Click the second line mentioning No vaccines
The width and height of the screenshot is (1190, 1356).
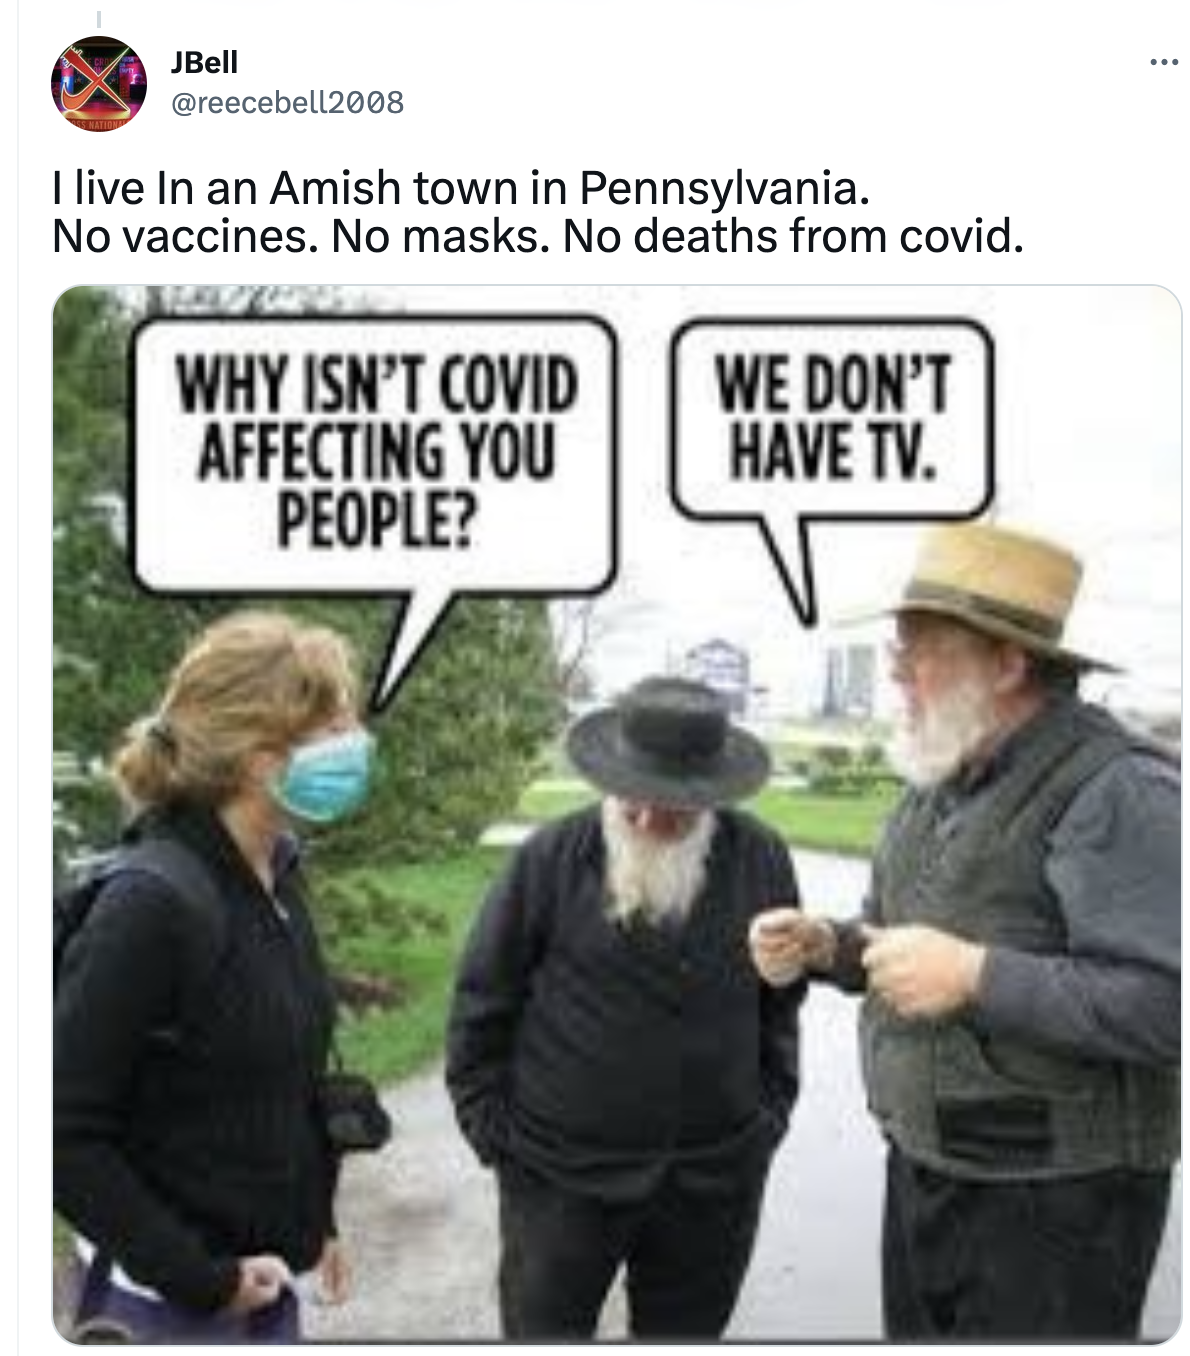pyautogui.click(x=538, y=237)
